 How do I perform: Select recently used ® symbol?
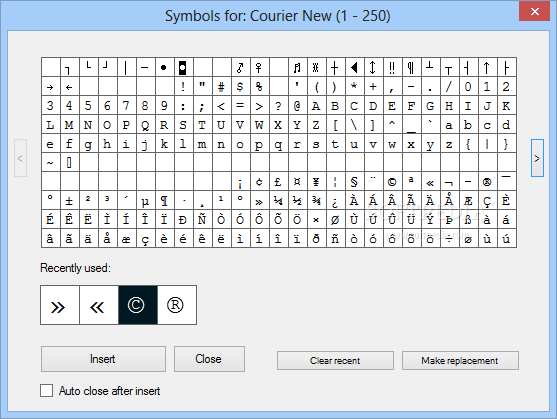coord(177,305)
